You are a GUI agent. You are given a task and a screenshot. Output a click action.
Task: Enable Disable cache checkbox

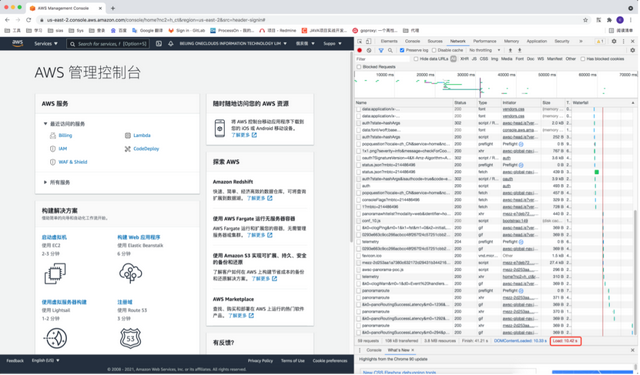[x=434, y=50]
